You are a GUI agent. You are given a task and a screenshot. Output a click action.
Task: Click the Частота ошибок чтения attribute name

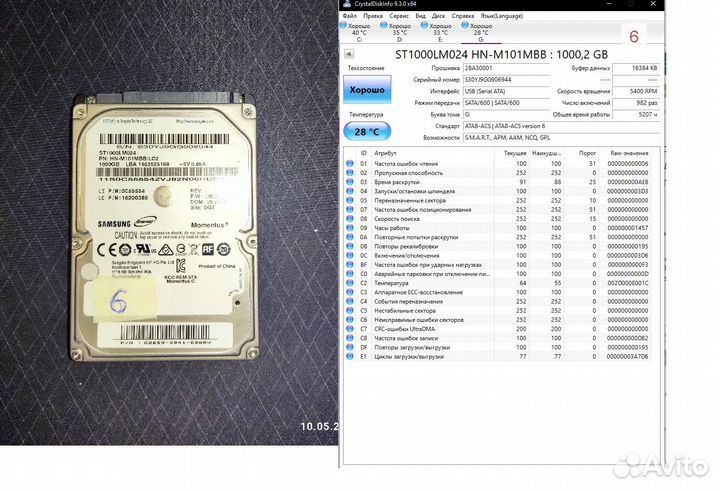[406, 164]
